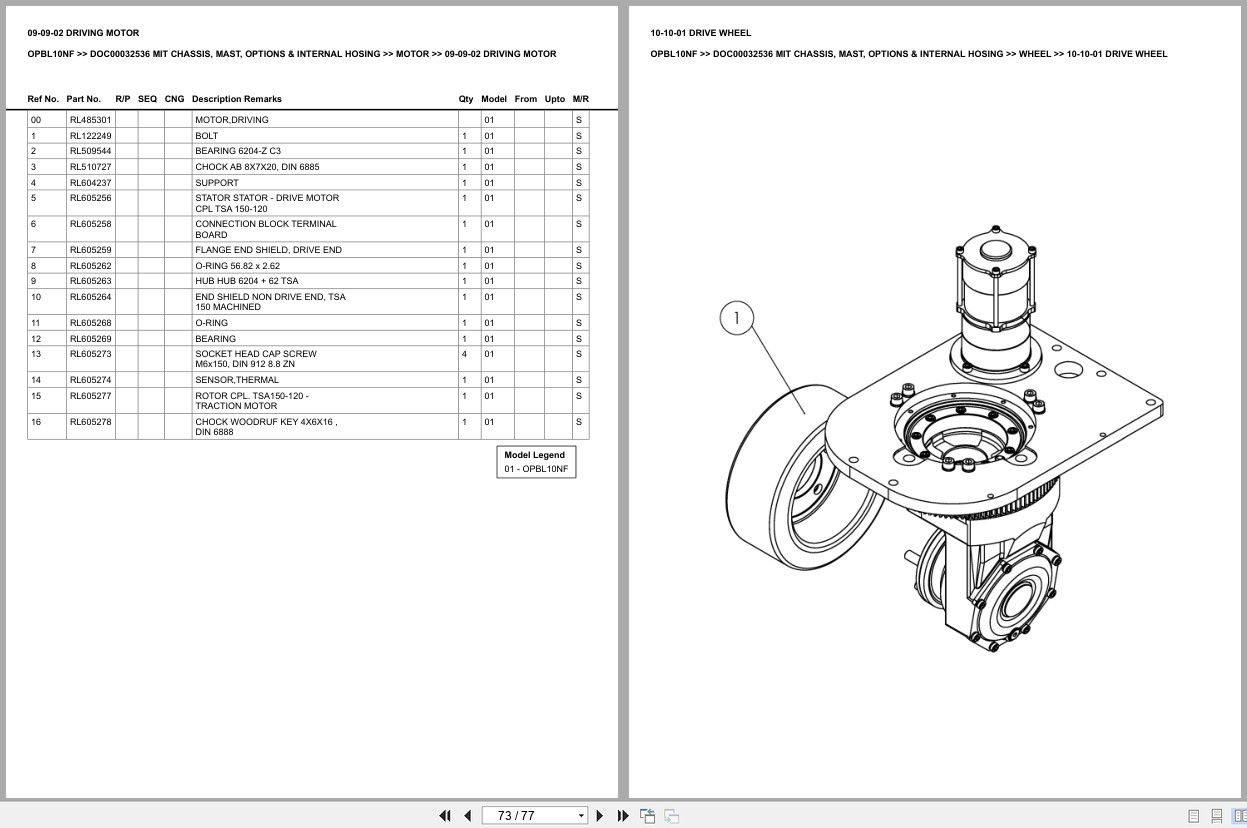The image size is (1247, 828).
Task: Select SOCKET HEAD CAP SCREW description
Action: coord(256,359)
